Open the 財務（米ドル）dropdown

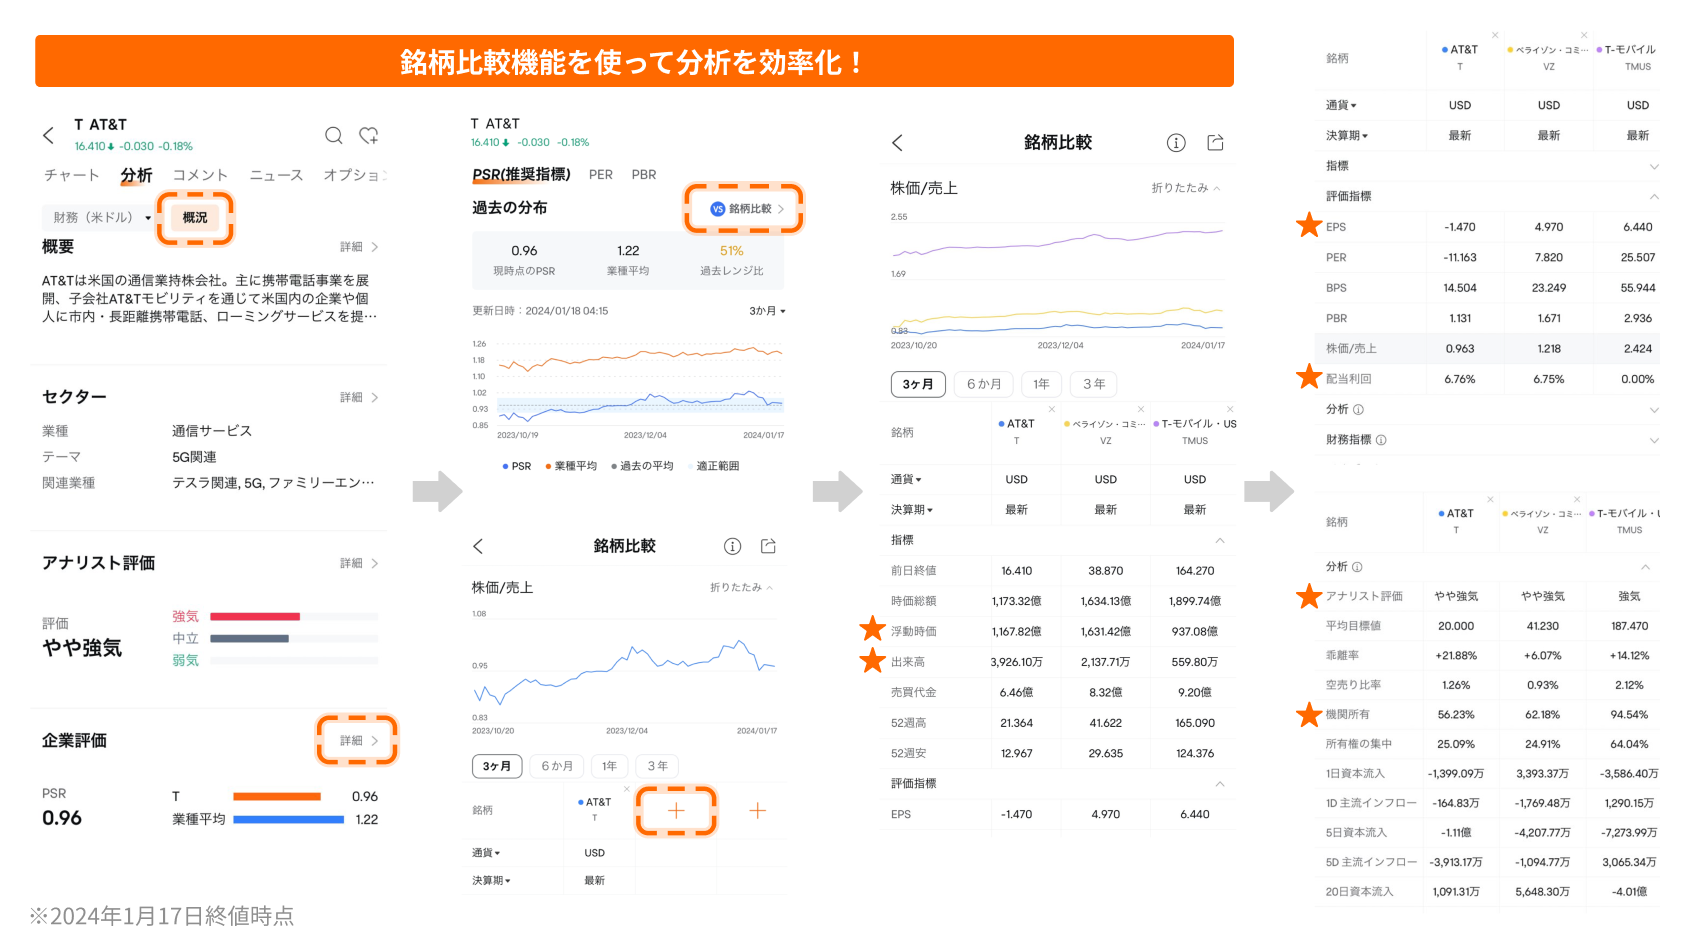(x=101, y=218)
